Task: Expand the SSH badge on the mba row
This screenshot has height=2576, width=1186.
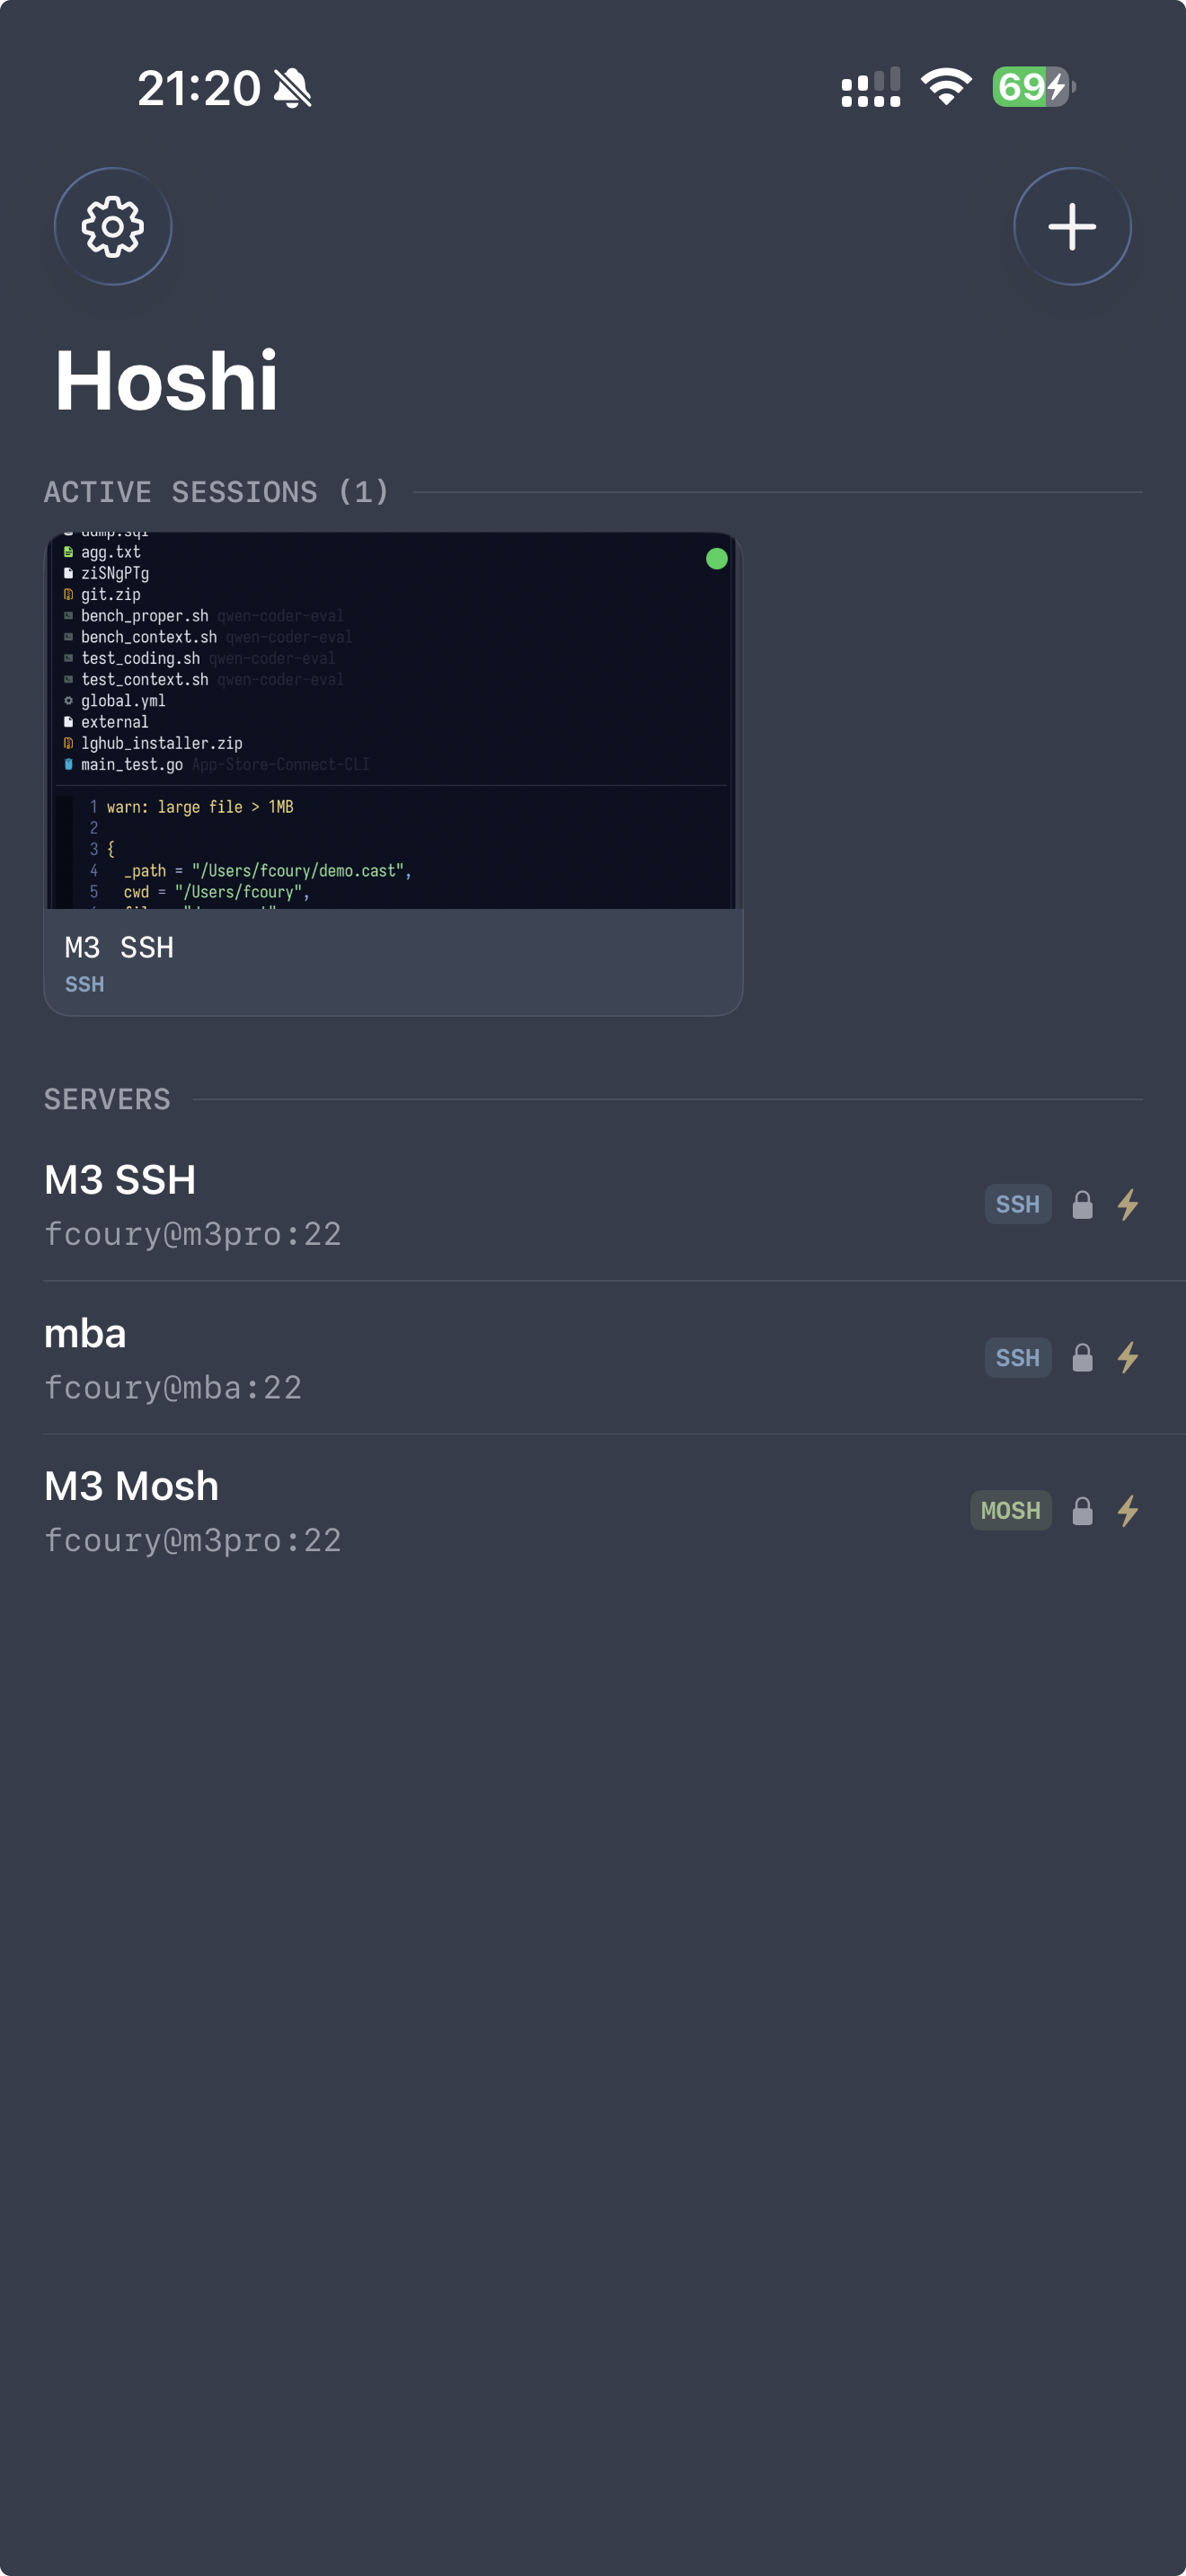Action: pos(1017,1357)
